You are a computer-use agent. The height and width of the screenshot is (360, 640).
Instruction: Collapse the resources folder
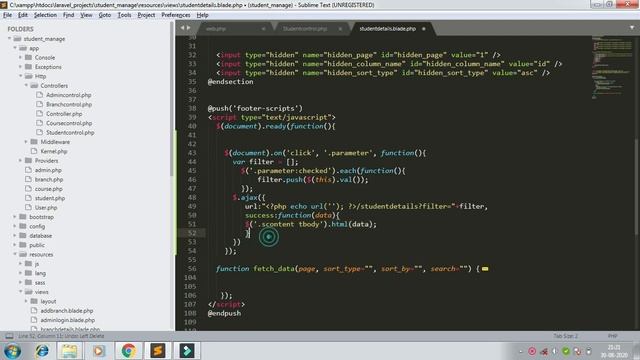[x=15, y=255]
